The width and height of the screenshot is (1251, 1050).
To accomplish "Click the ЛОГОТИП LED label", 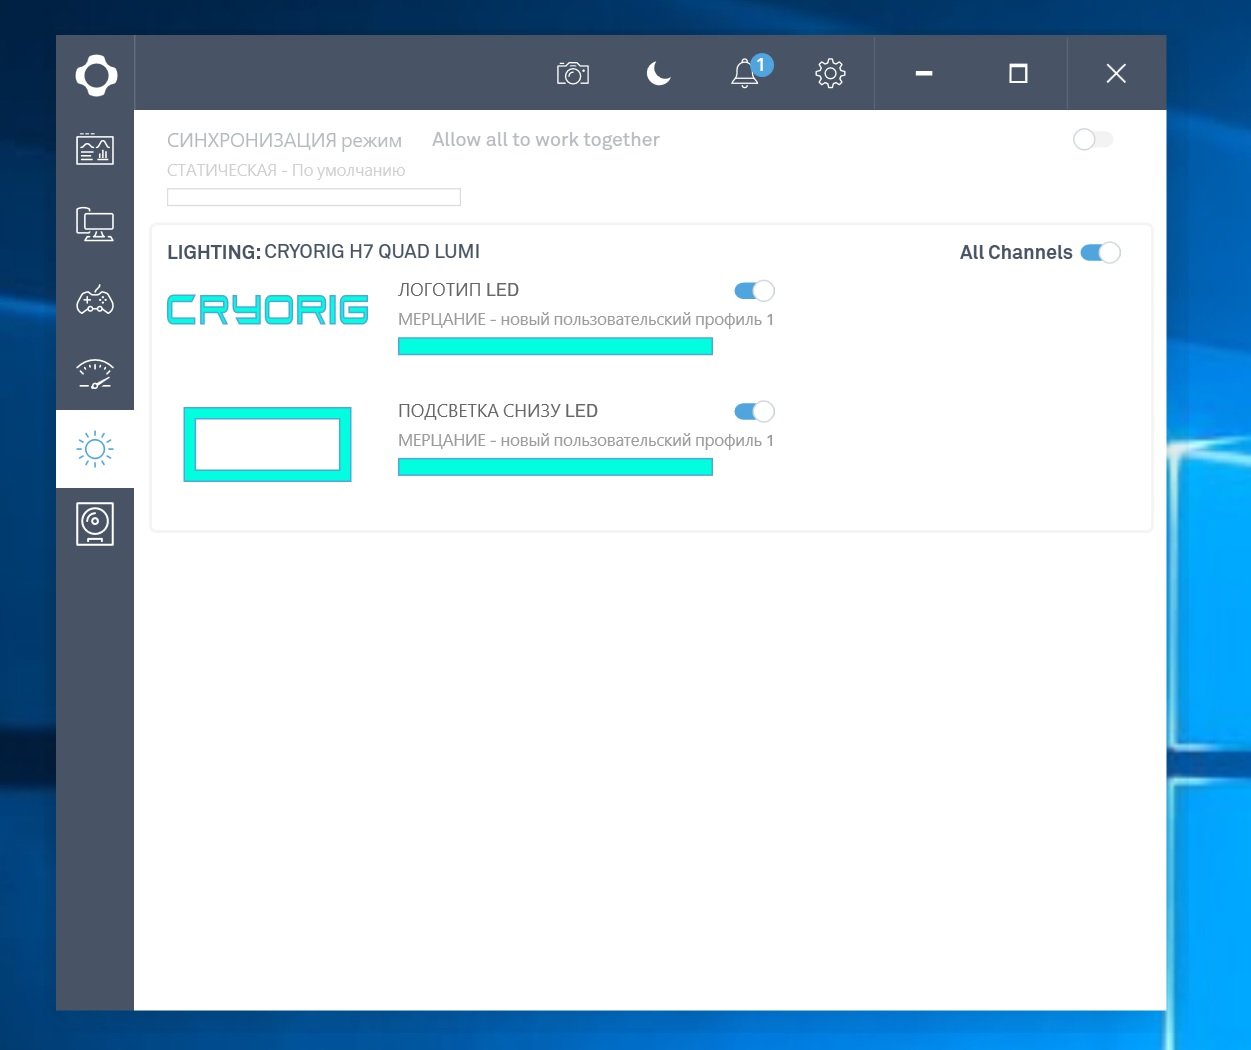I will click(458, 290).
